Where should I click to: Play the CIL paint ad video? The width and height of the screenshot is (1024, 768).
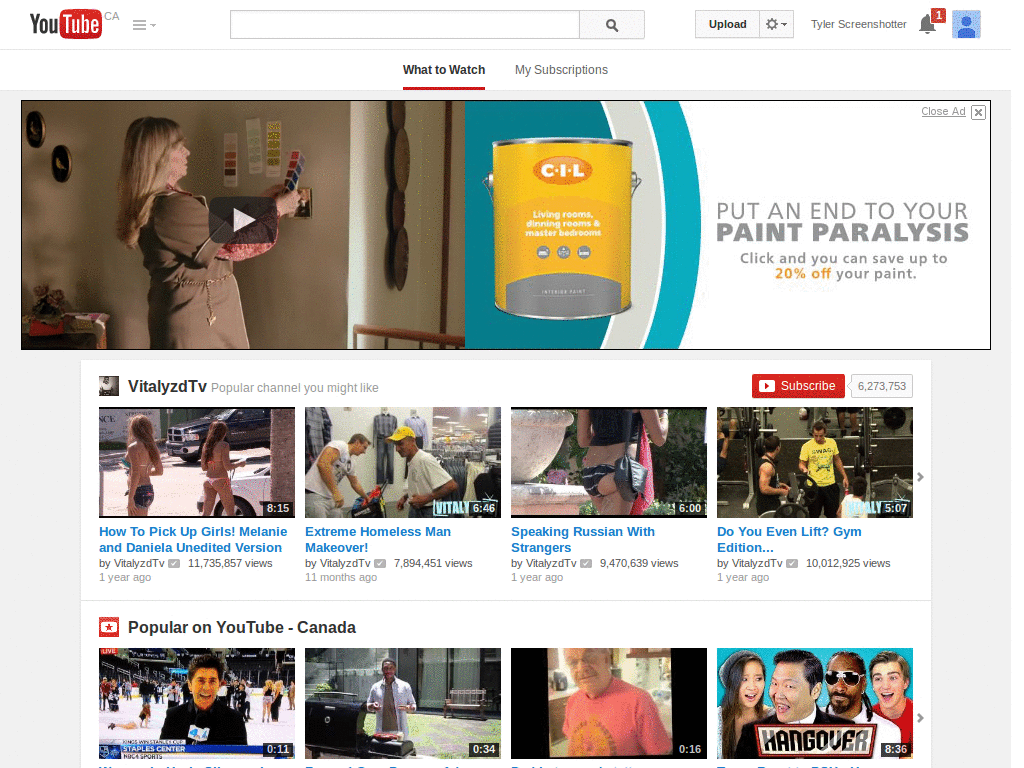(x=243, y=220)
